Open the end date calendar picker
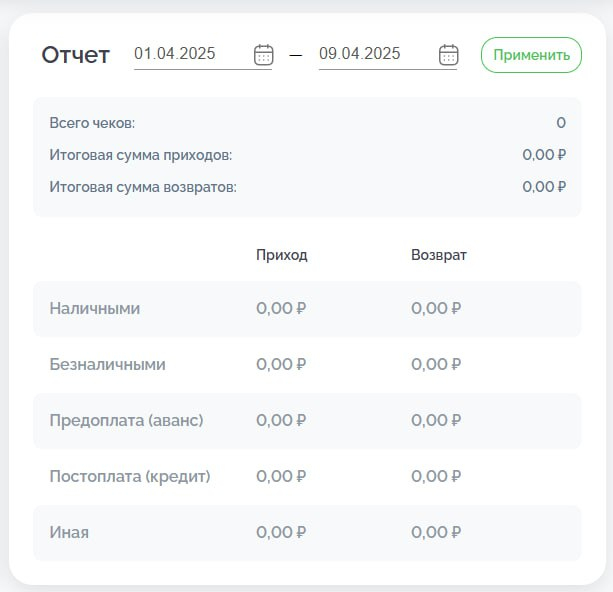The width and height of the screenshot is (613, 592). (449, 54)
